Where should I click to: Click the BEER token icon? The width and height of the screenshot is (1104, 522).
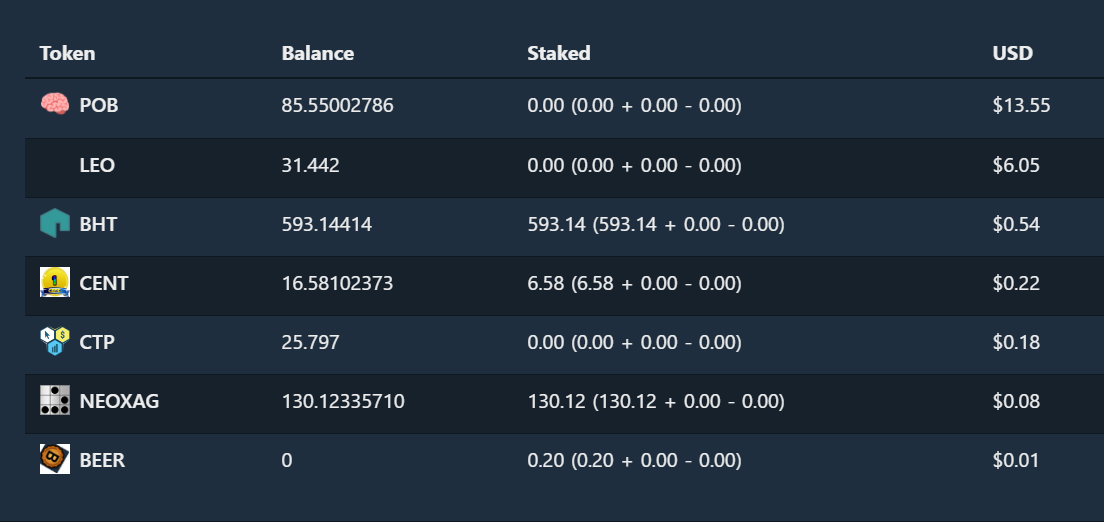pos(54,459)
